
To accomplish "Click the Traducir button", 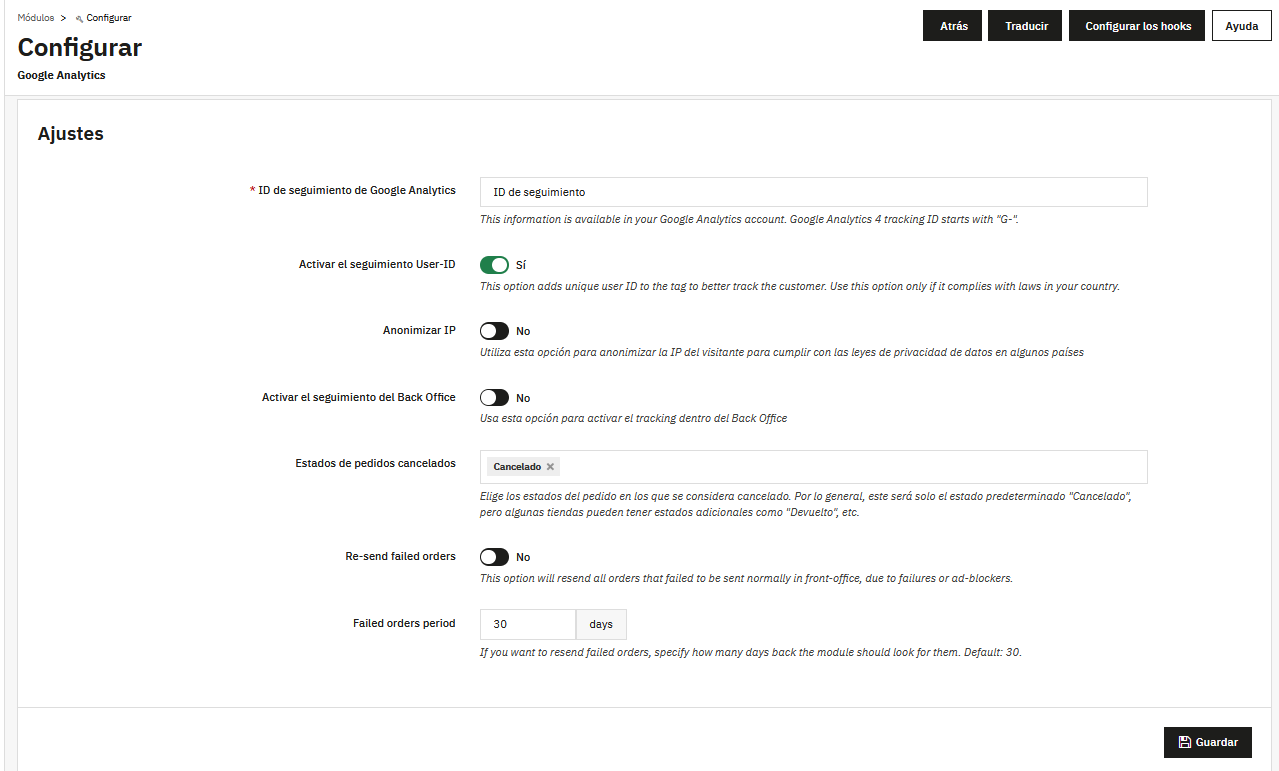I will (x=1024, y=25).
